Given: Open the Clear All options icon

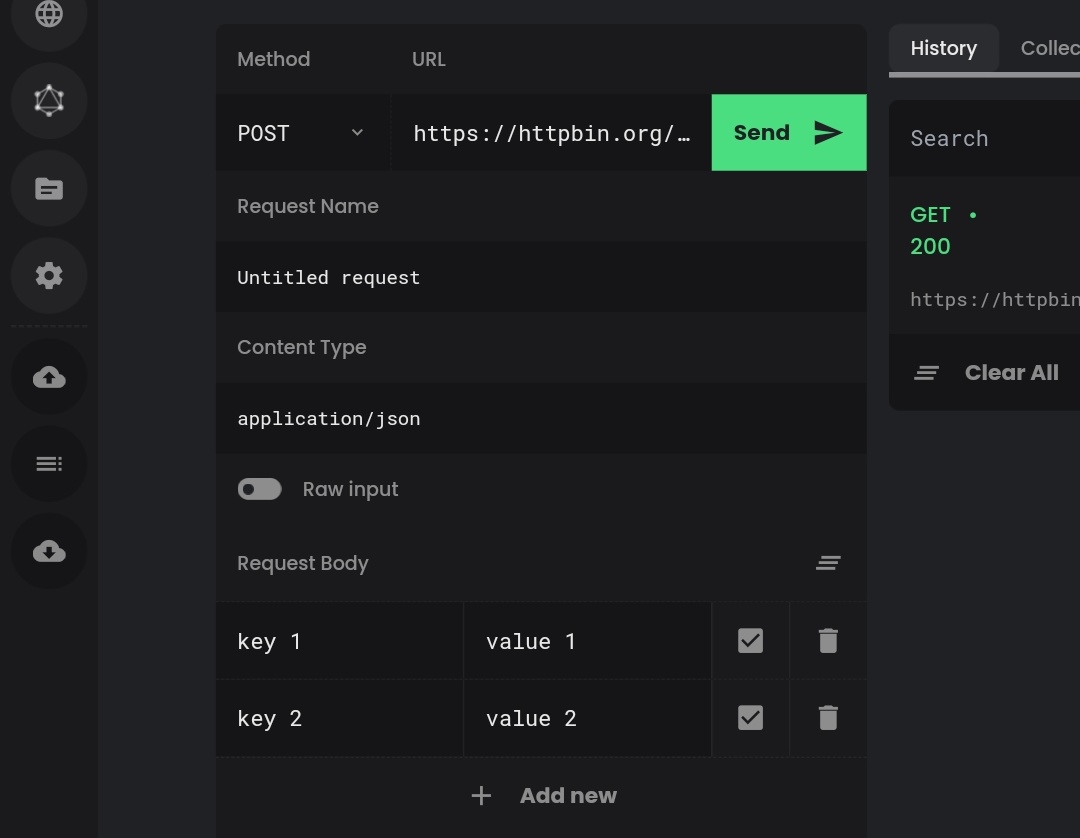Looking at the screenshot, I should click(x=925, y=372).
